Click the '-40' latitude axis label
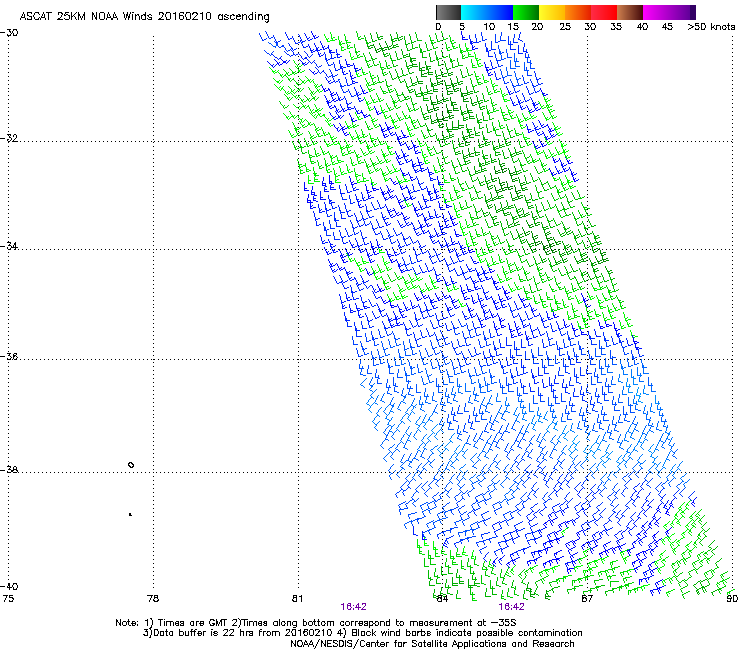This screenshot has width=740, height=650. pyautogui.click(x=9, y=587)
